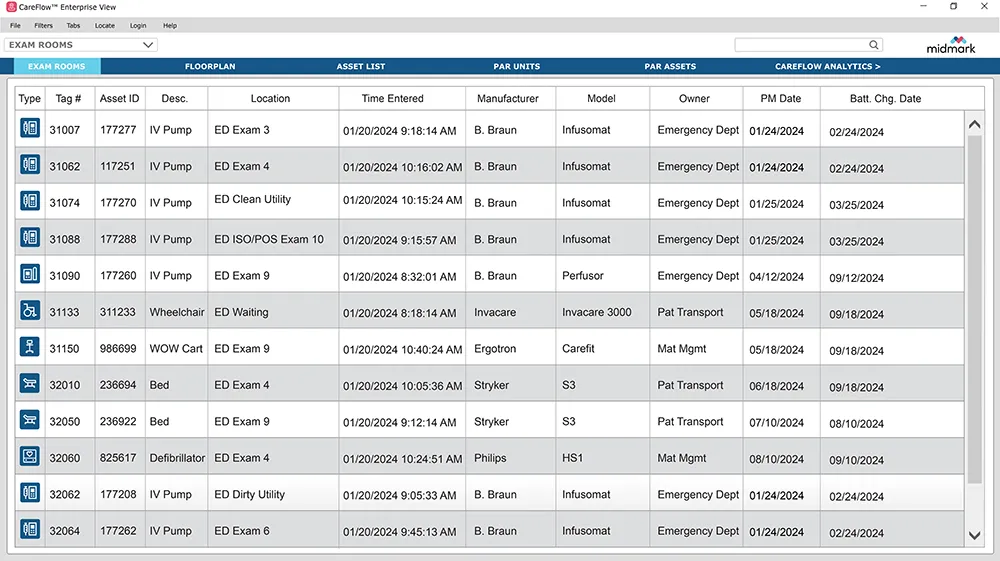Viewport: 1000px width, 561px height.
Task: Switch to the Floorplan tab
Action: tap(210, 67)
